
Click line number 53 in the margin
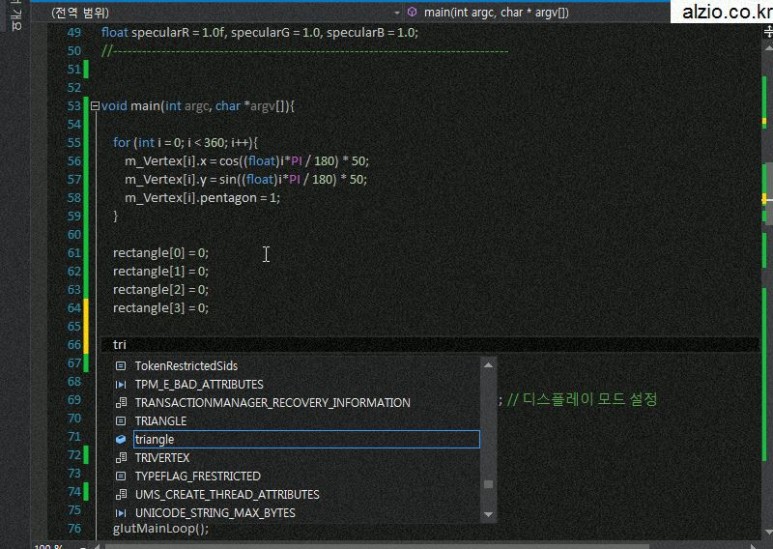click(74, 105)
